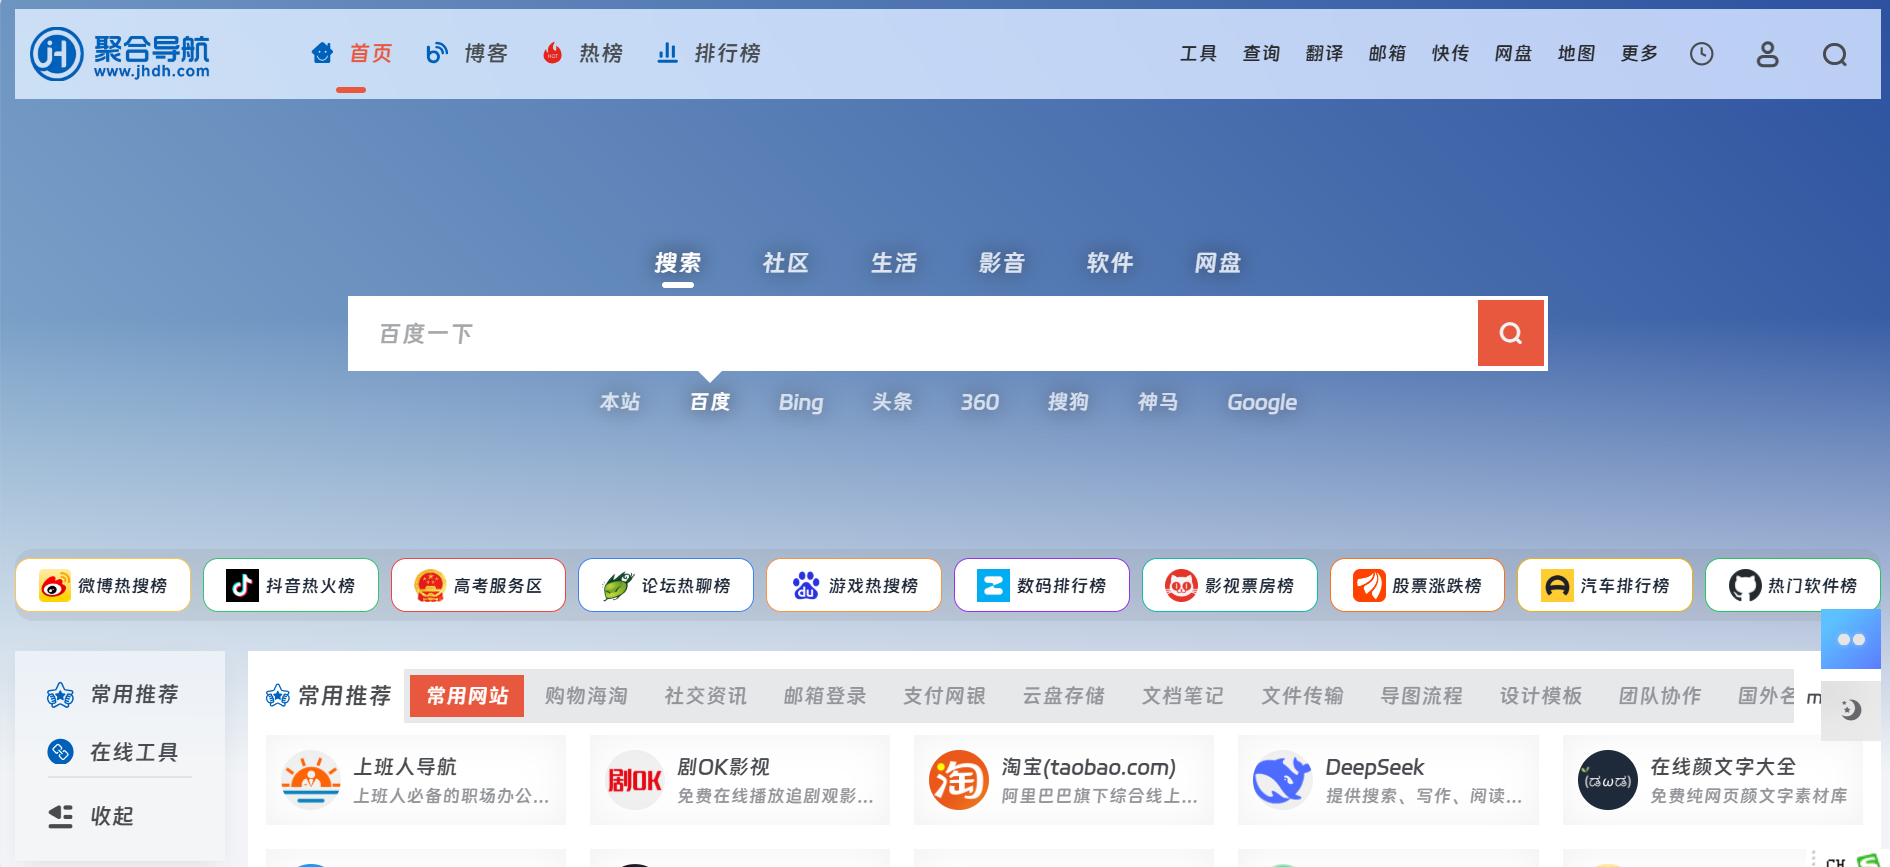Screen dimensions: 1890x867
Task: Go to 首页 home nav item
Action: [351, 53]
